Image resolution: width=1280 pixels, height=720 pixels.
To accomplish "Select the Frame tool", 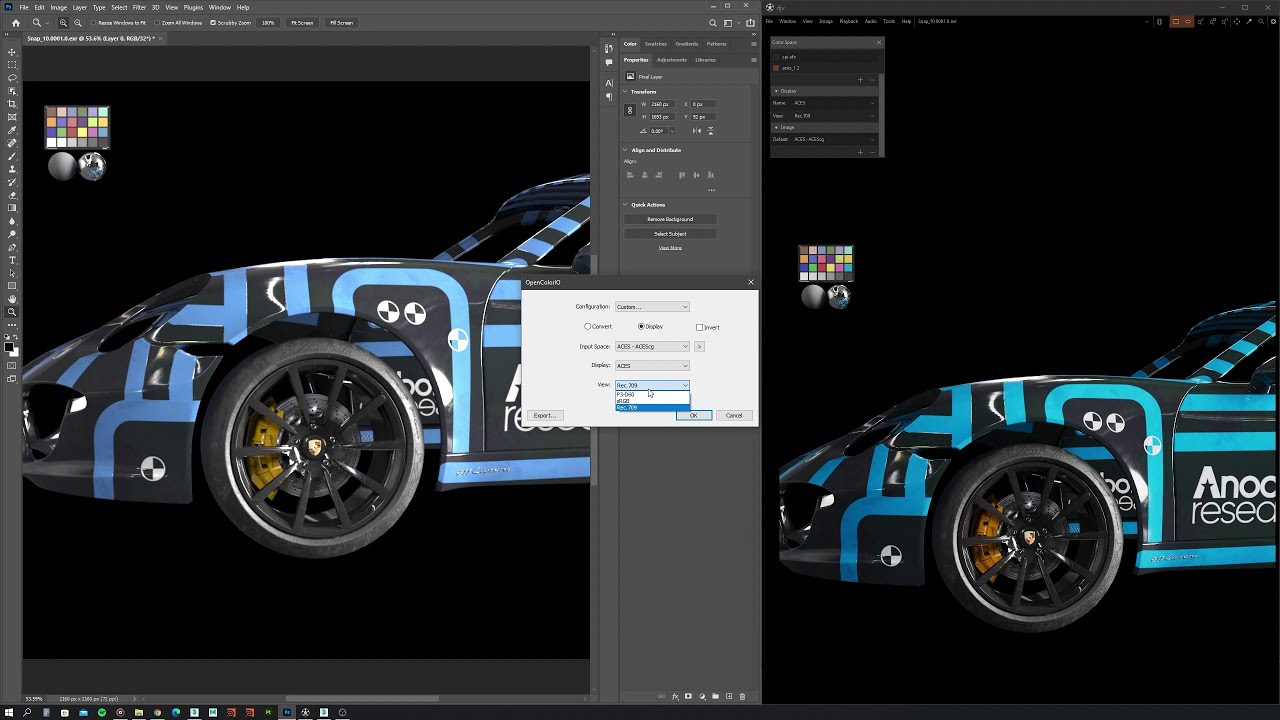I will [12, 117].
